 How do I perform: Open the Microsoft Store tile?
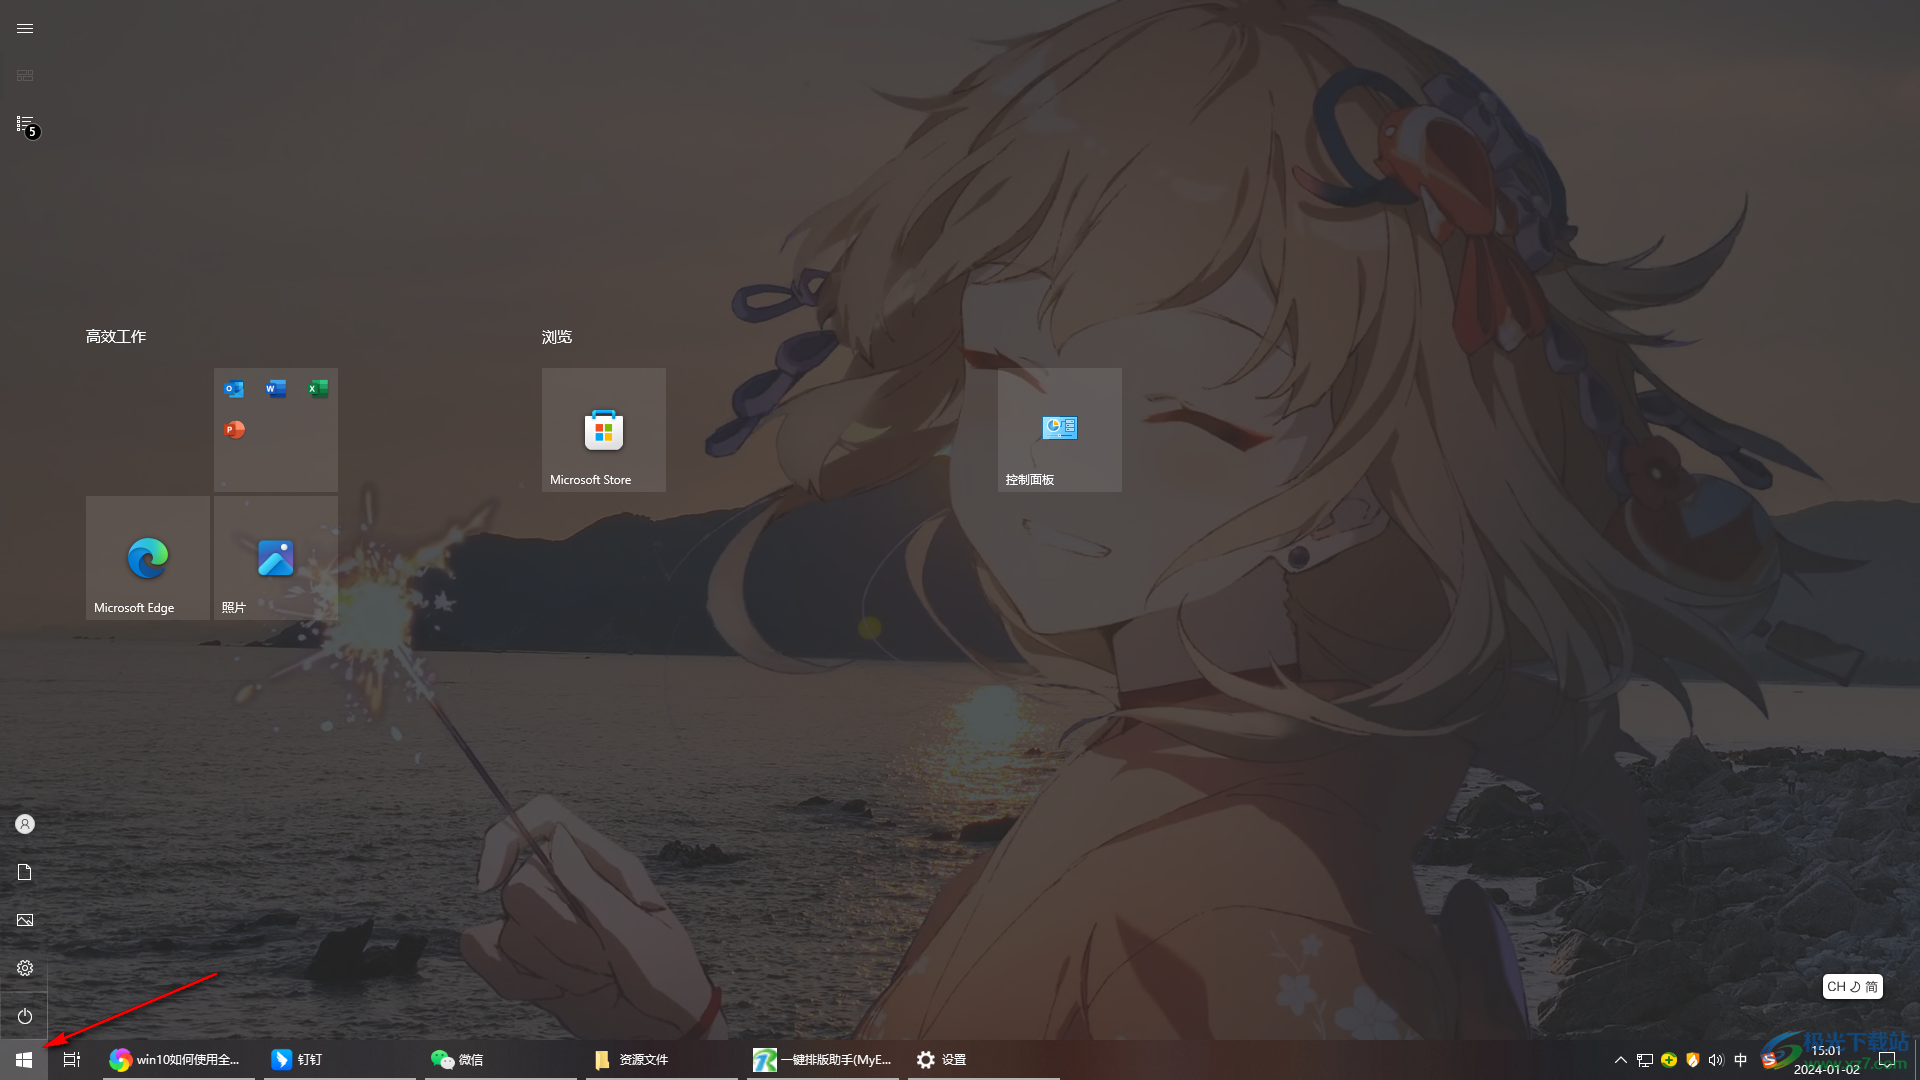tap(604, 430)
